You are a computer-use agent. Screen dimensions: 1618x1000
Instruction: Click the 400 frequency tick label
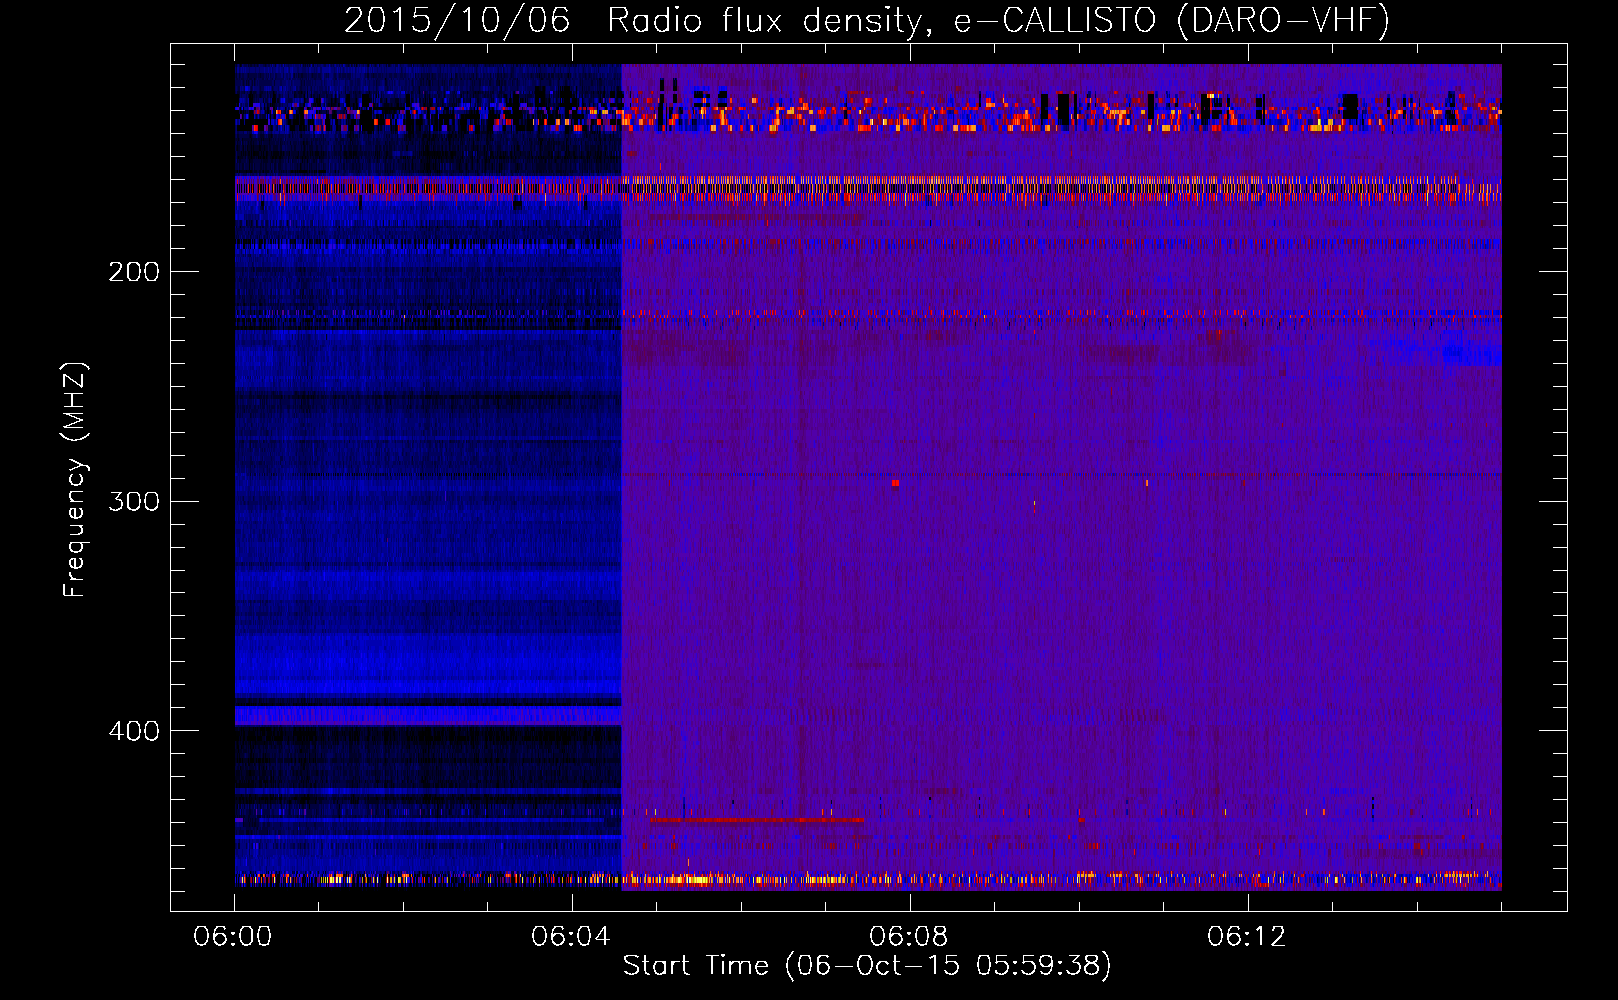coord(134,731)
